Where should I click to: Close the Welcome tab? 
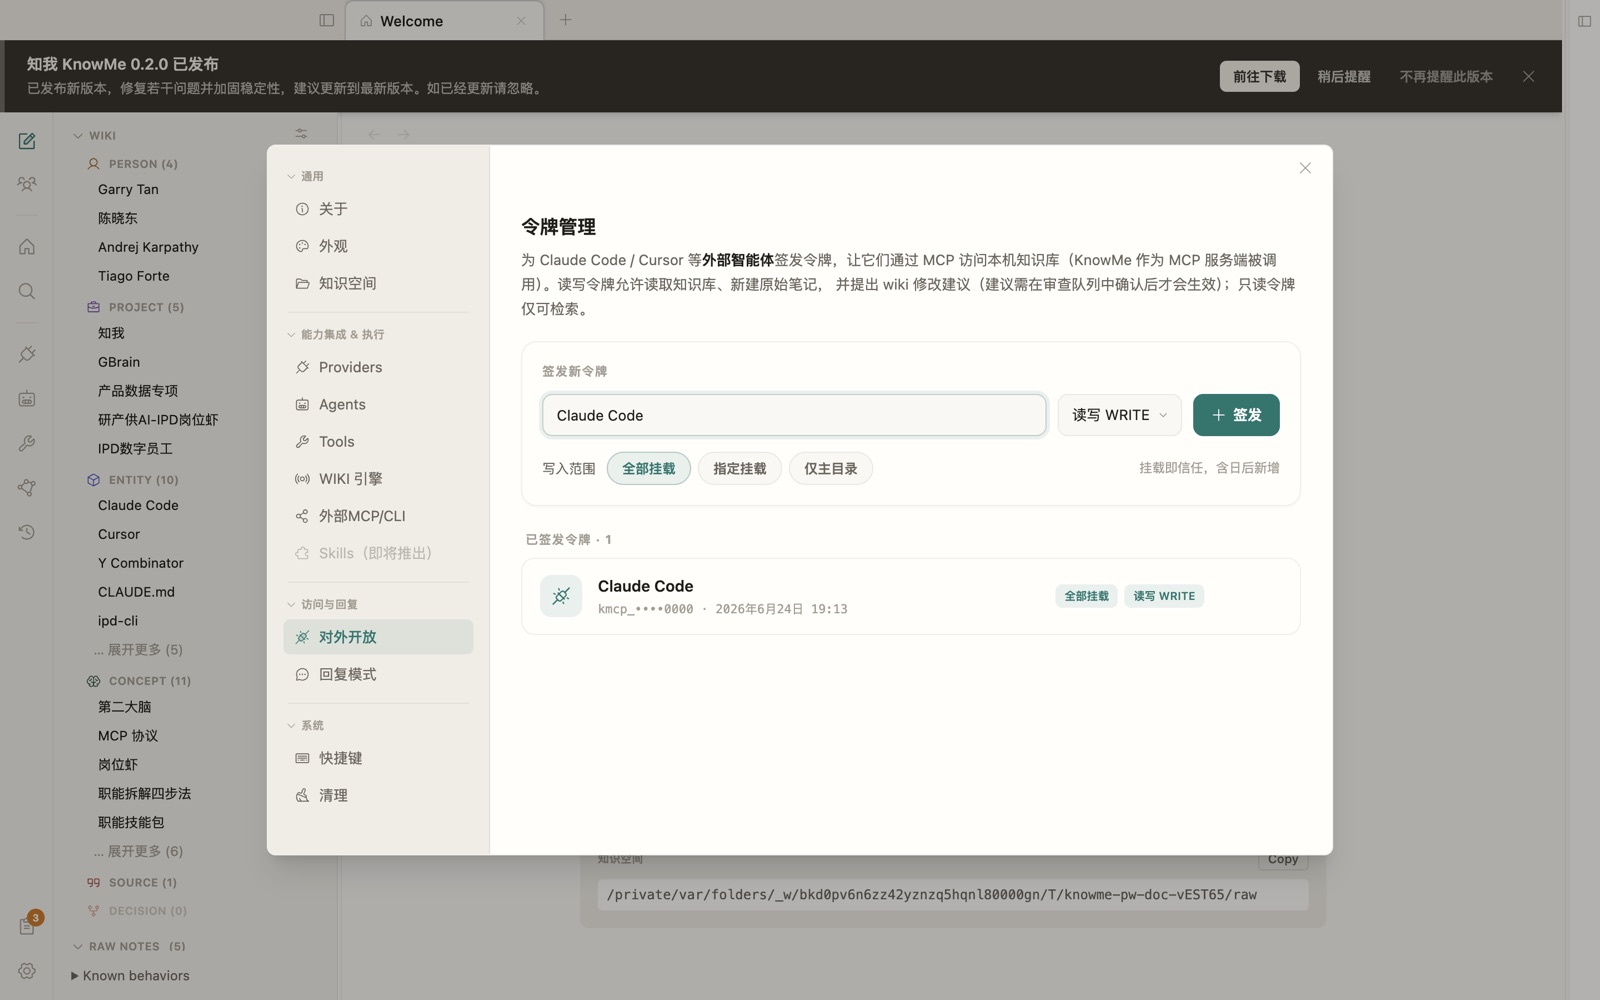[521, 21]
